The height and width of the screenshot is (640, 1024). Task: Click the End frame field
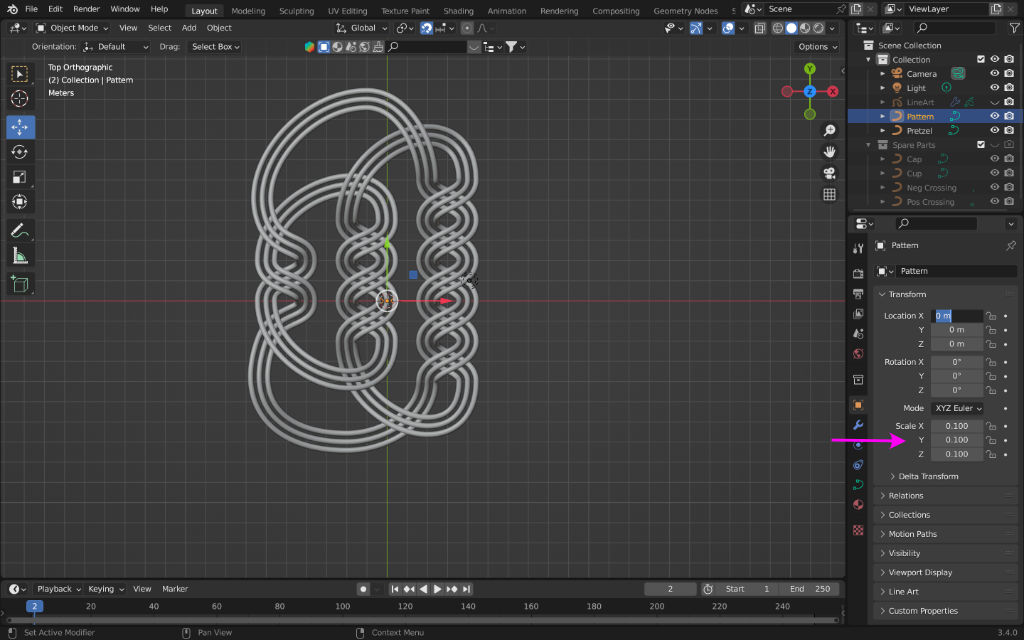[809, 589]
